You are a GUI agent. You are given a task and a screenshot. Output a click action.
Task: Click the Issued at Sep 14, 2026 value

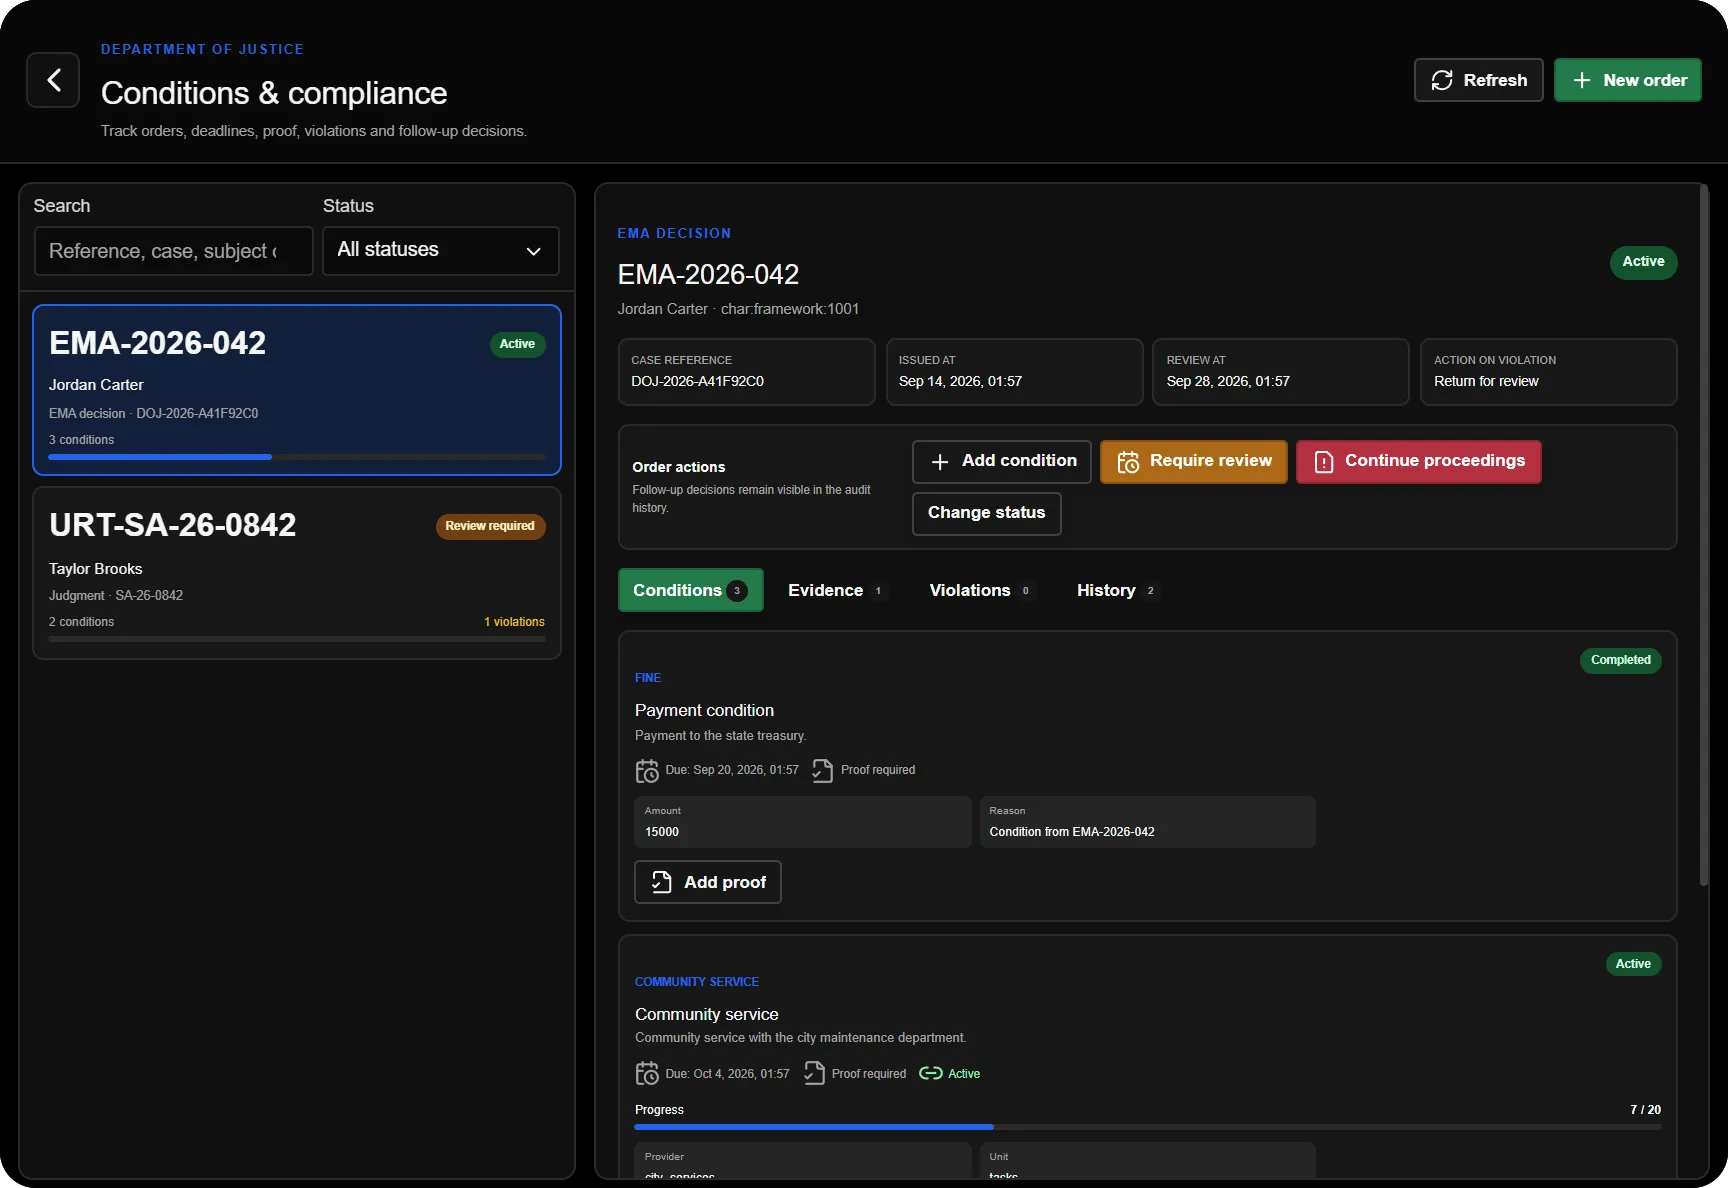pos(960,381)
